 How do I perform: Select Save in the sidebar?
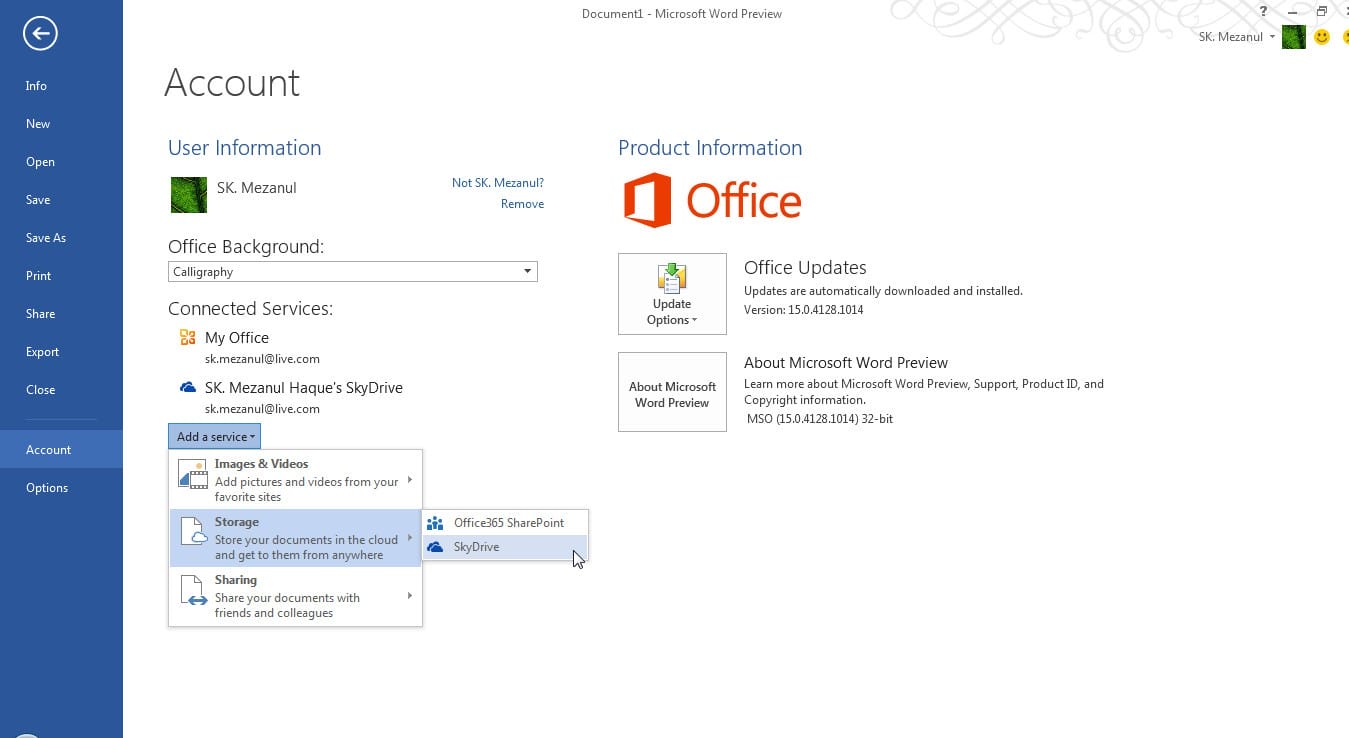coord(61,200)
